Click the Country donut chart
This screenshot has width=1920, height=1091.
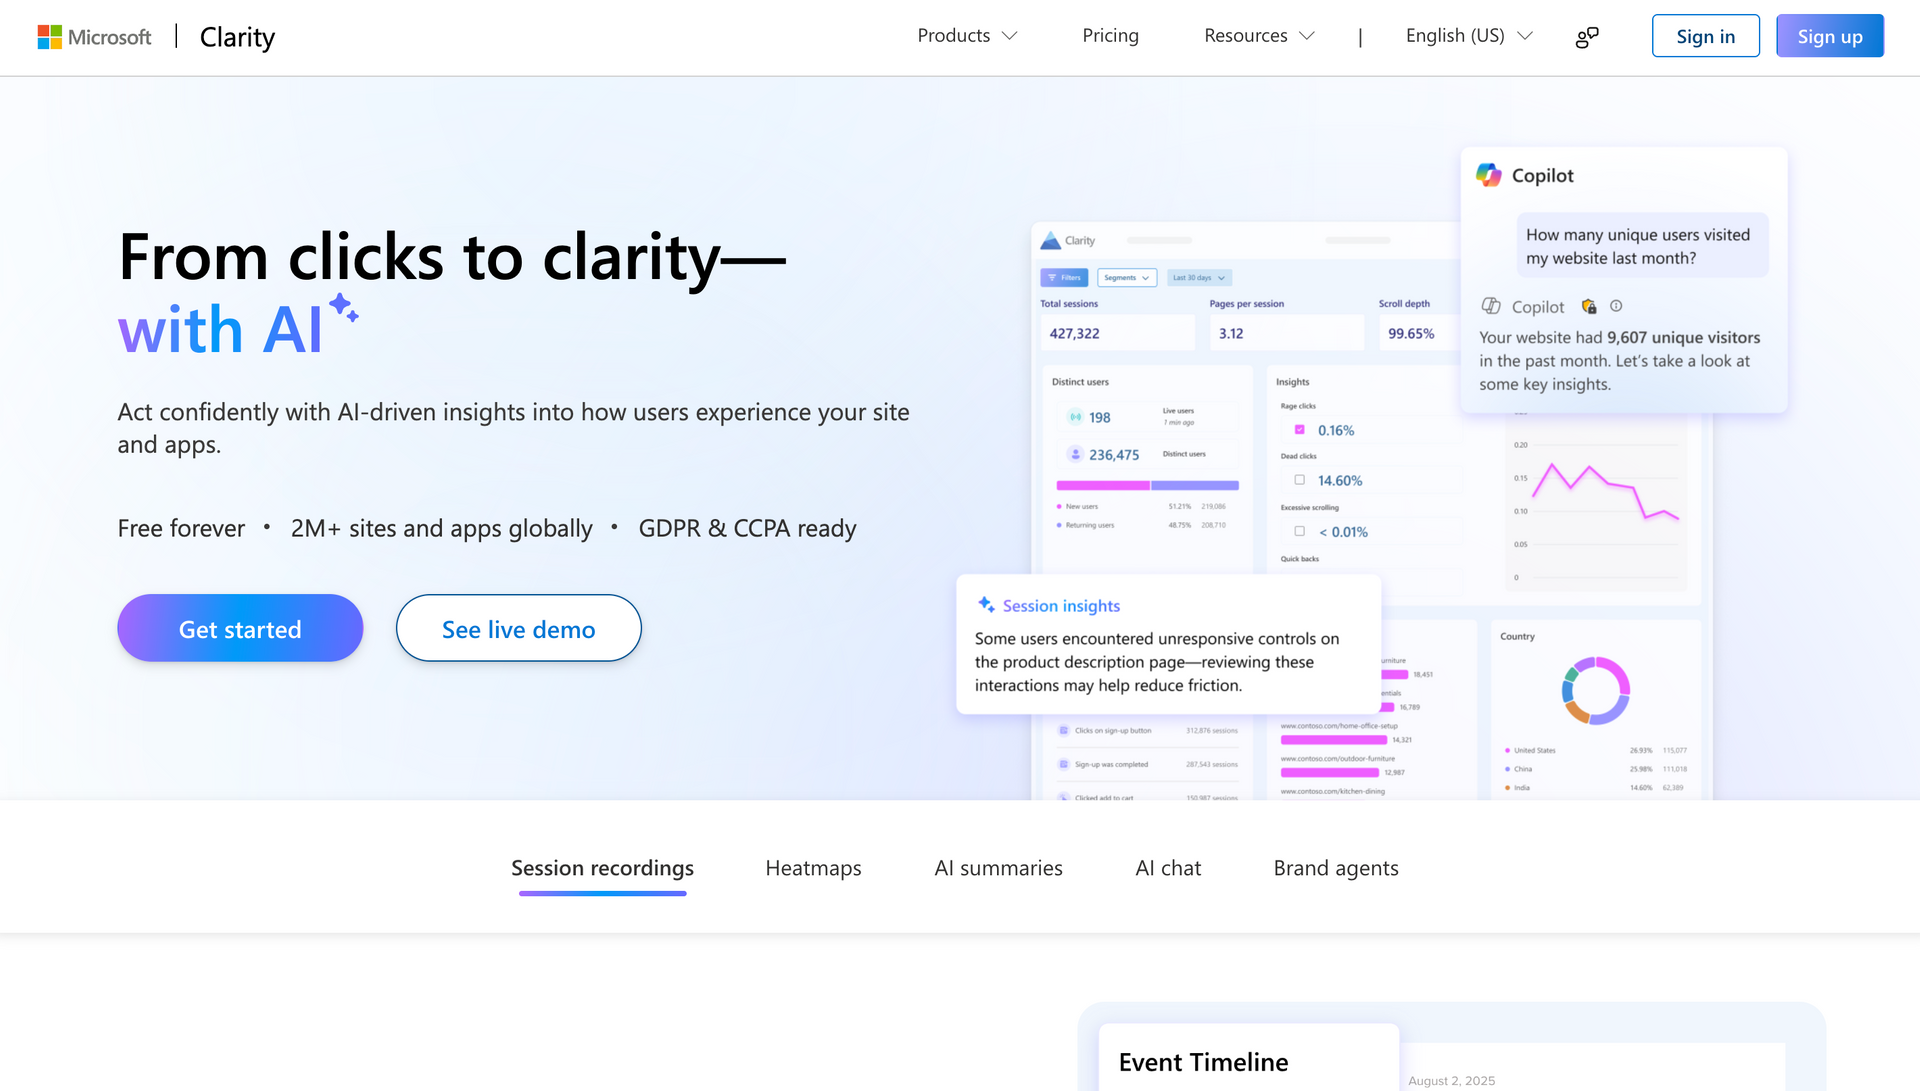[1596, 690]
